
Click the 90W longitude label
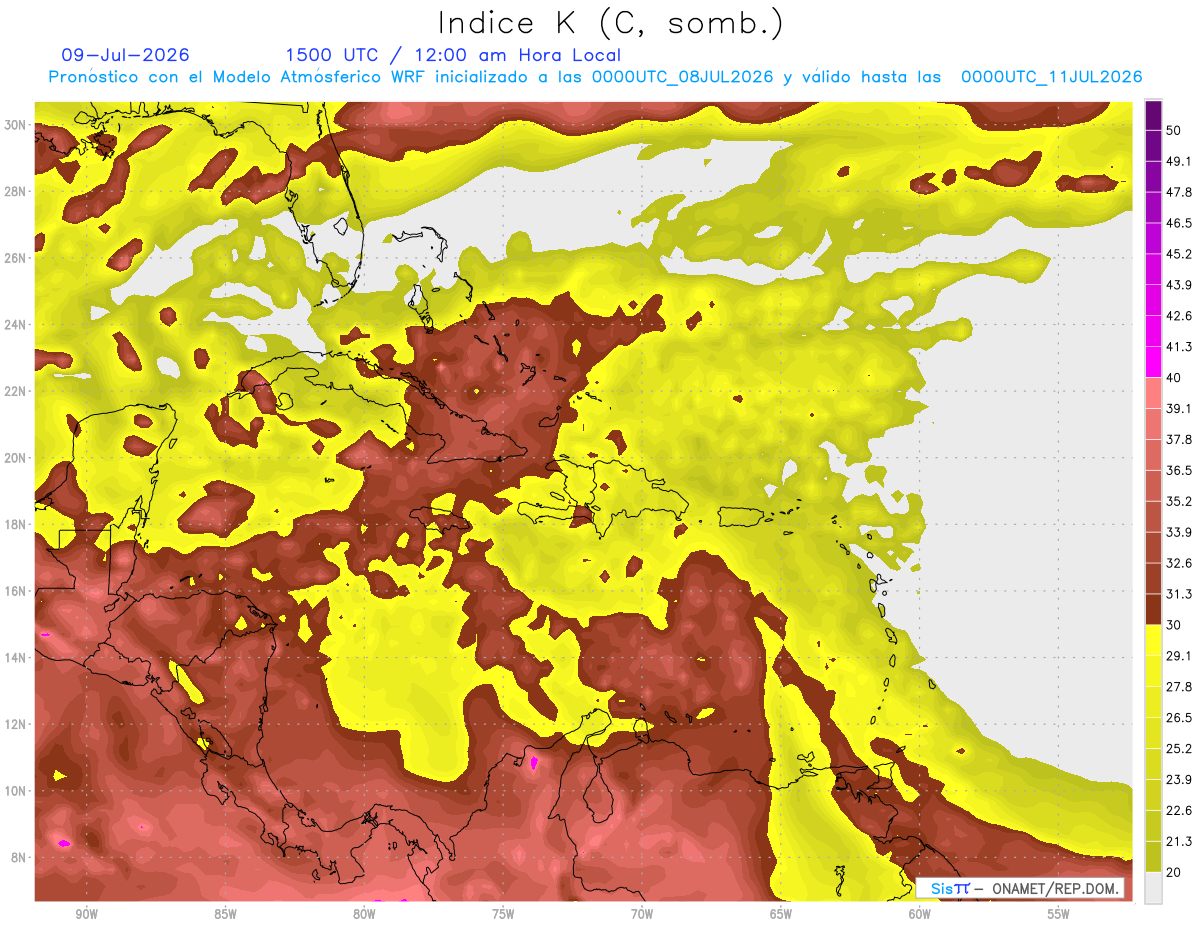tap(86, 914)
